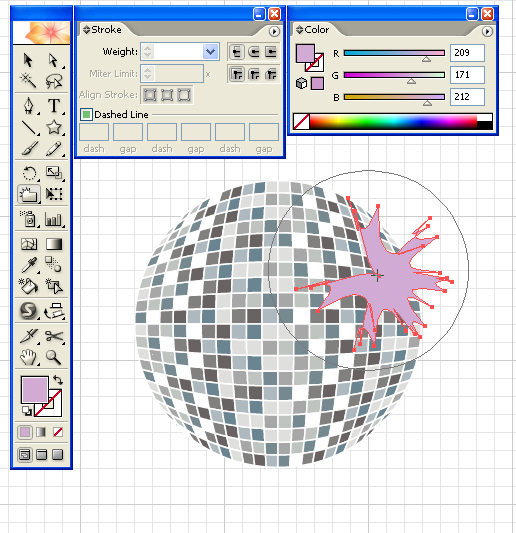
Task: Select the Line Segment tool
Action: pos(29,127)
